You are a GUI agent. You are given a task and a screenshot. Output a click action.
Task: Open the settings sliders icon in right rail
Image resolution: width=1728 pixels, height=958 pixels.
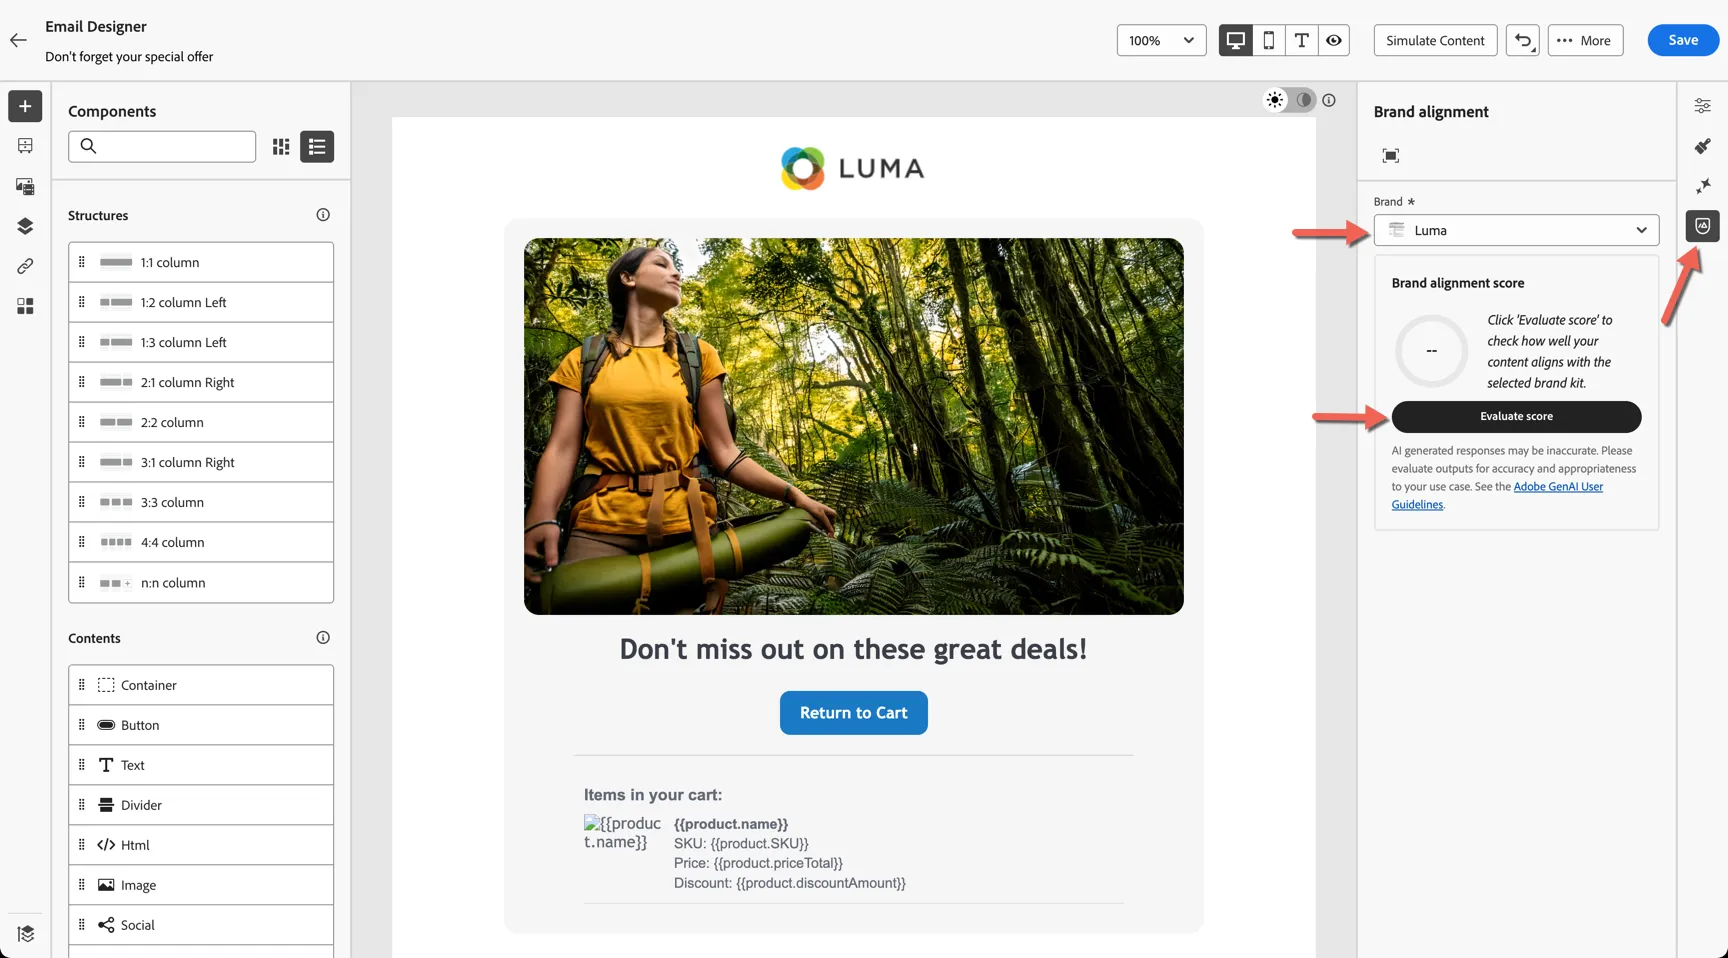1702,106
